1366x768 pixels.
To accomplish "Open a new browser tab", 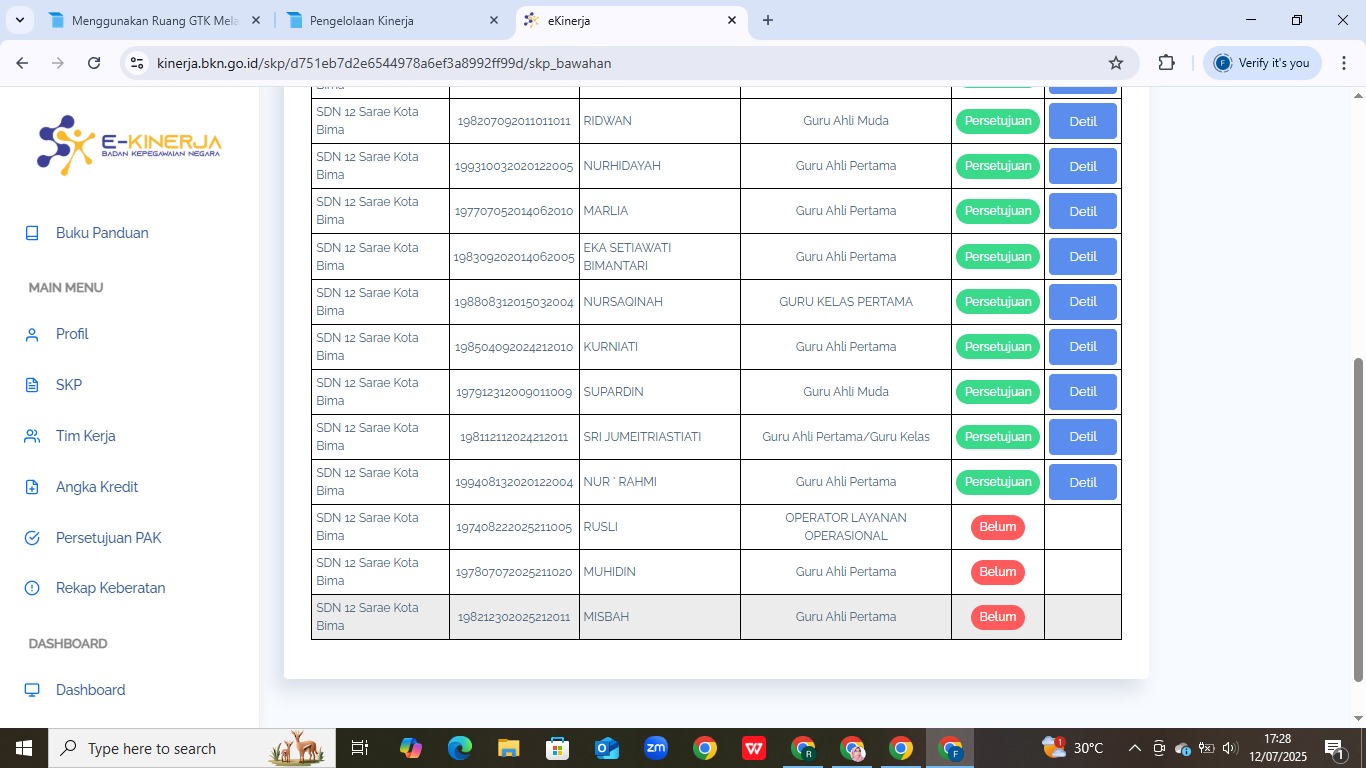I will point(768,20).
